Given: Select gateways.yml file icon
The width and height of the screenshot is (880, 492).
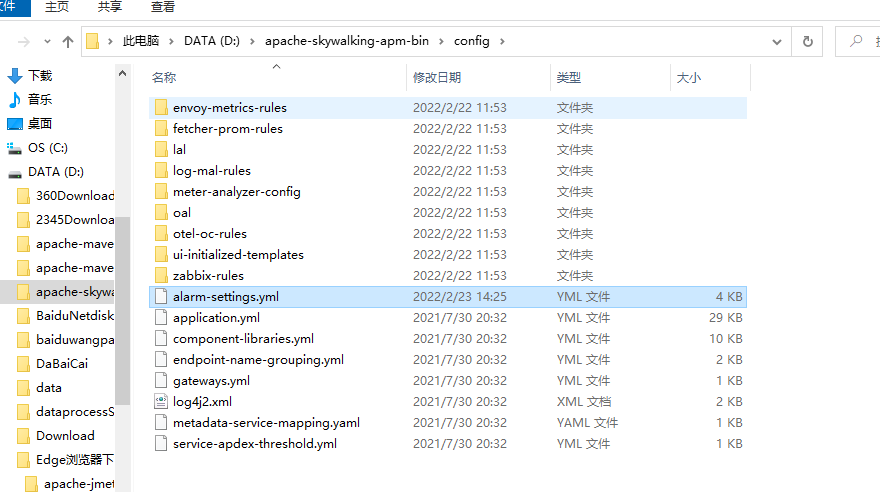Looking at the screenshot, I should [161, 380].
